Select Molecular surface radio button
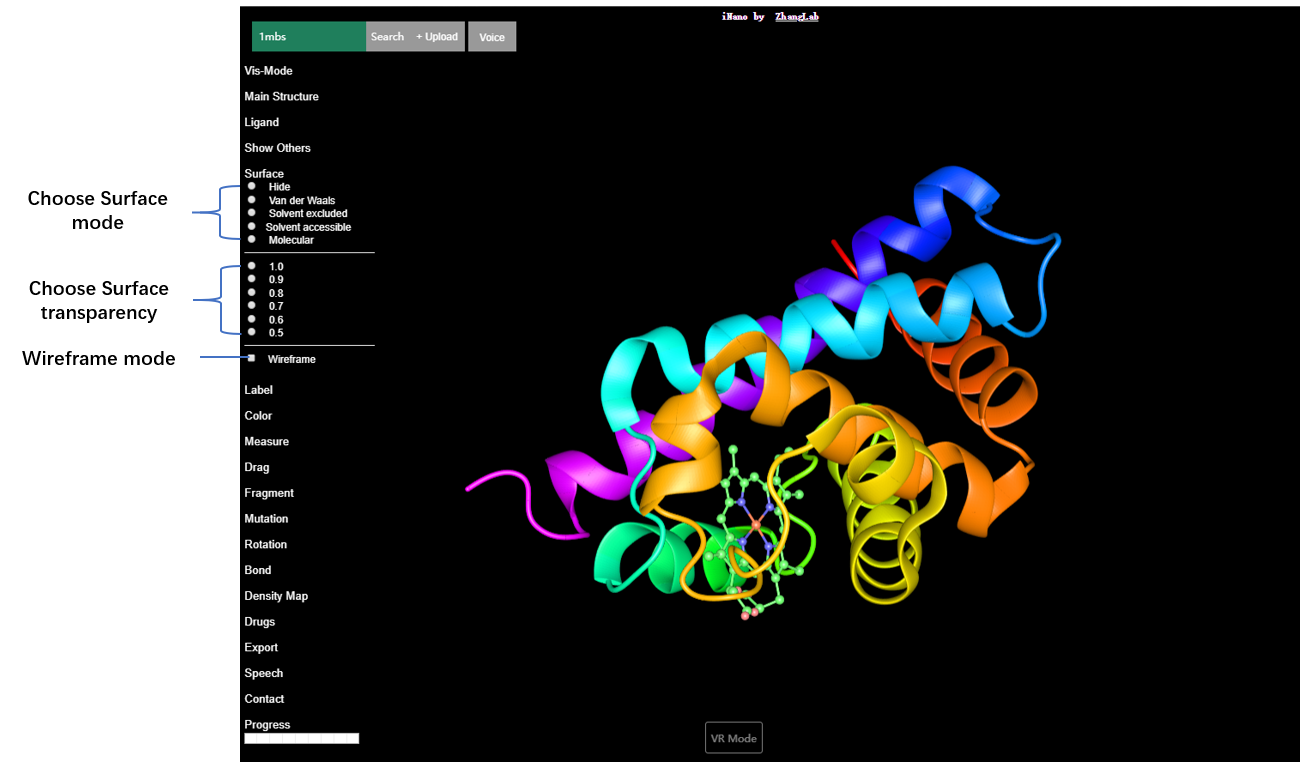The image size is (1305, 767). coord(252,239)
